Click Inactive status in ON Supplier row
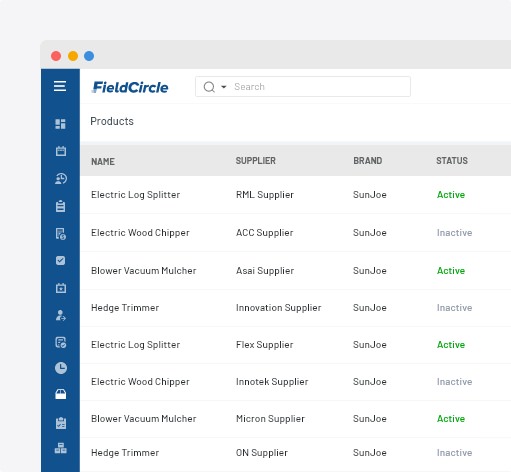 pos(454,453)
